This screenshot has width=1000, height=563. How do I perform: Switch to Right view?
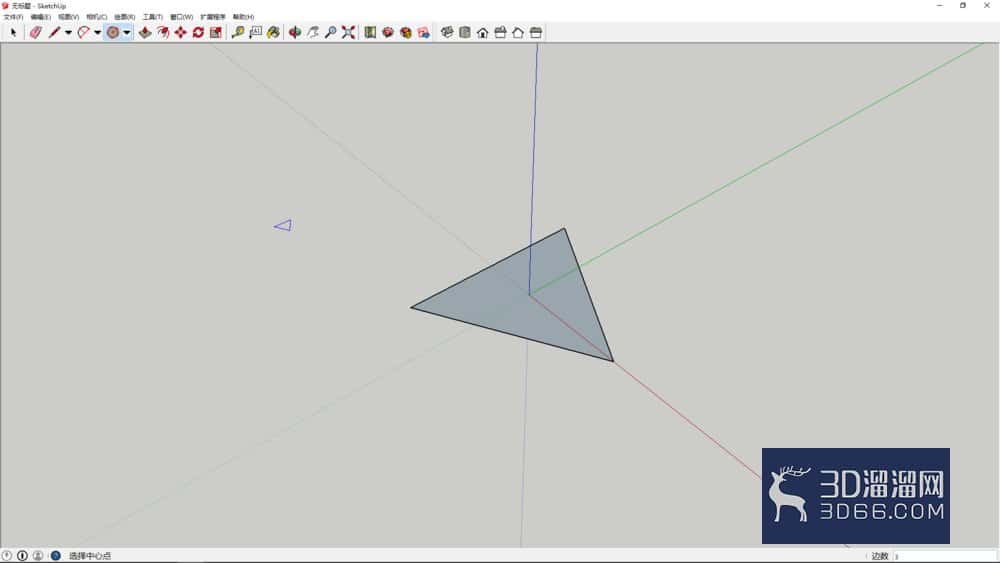pos(501,33)
